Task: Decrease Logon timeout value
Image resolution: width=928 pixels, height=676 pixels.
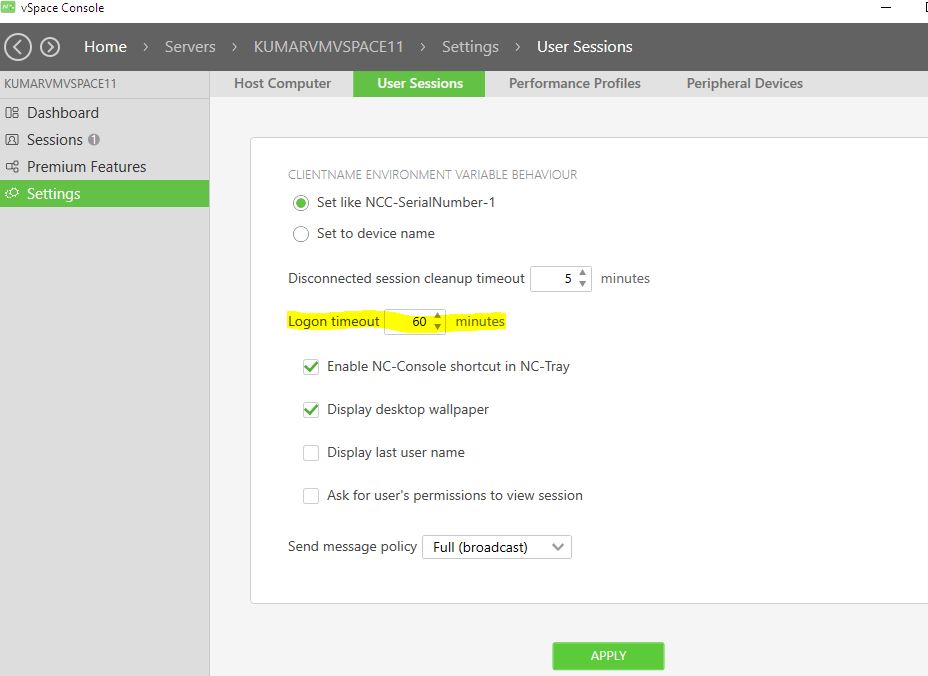Action: [x=437, y=327]
